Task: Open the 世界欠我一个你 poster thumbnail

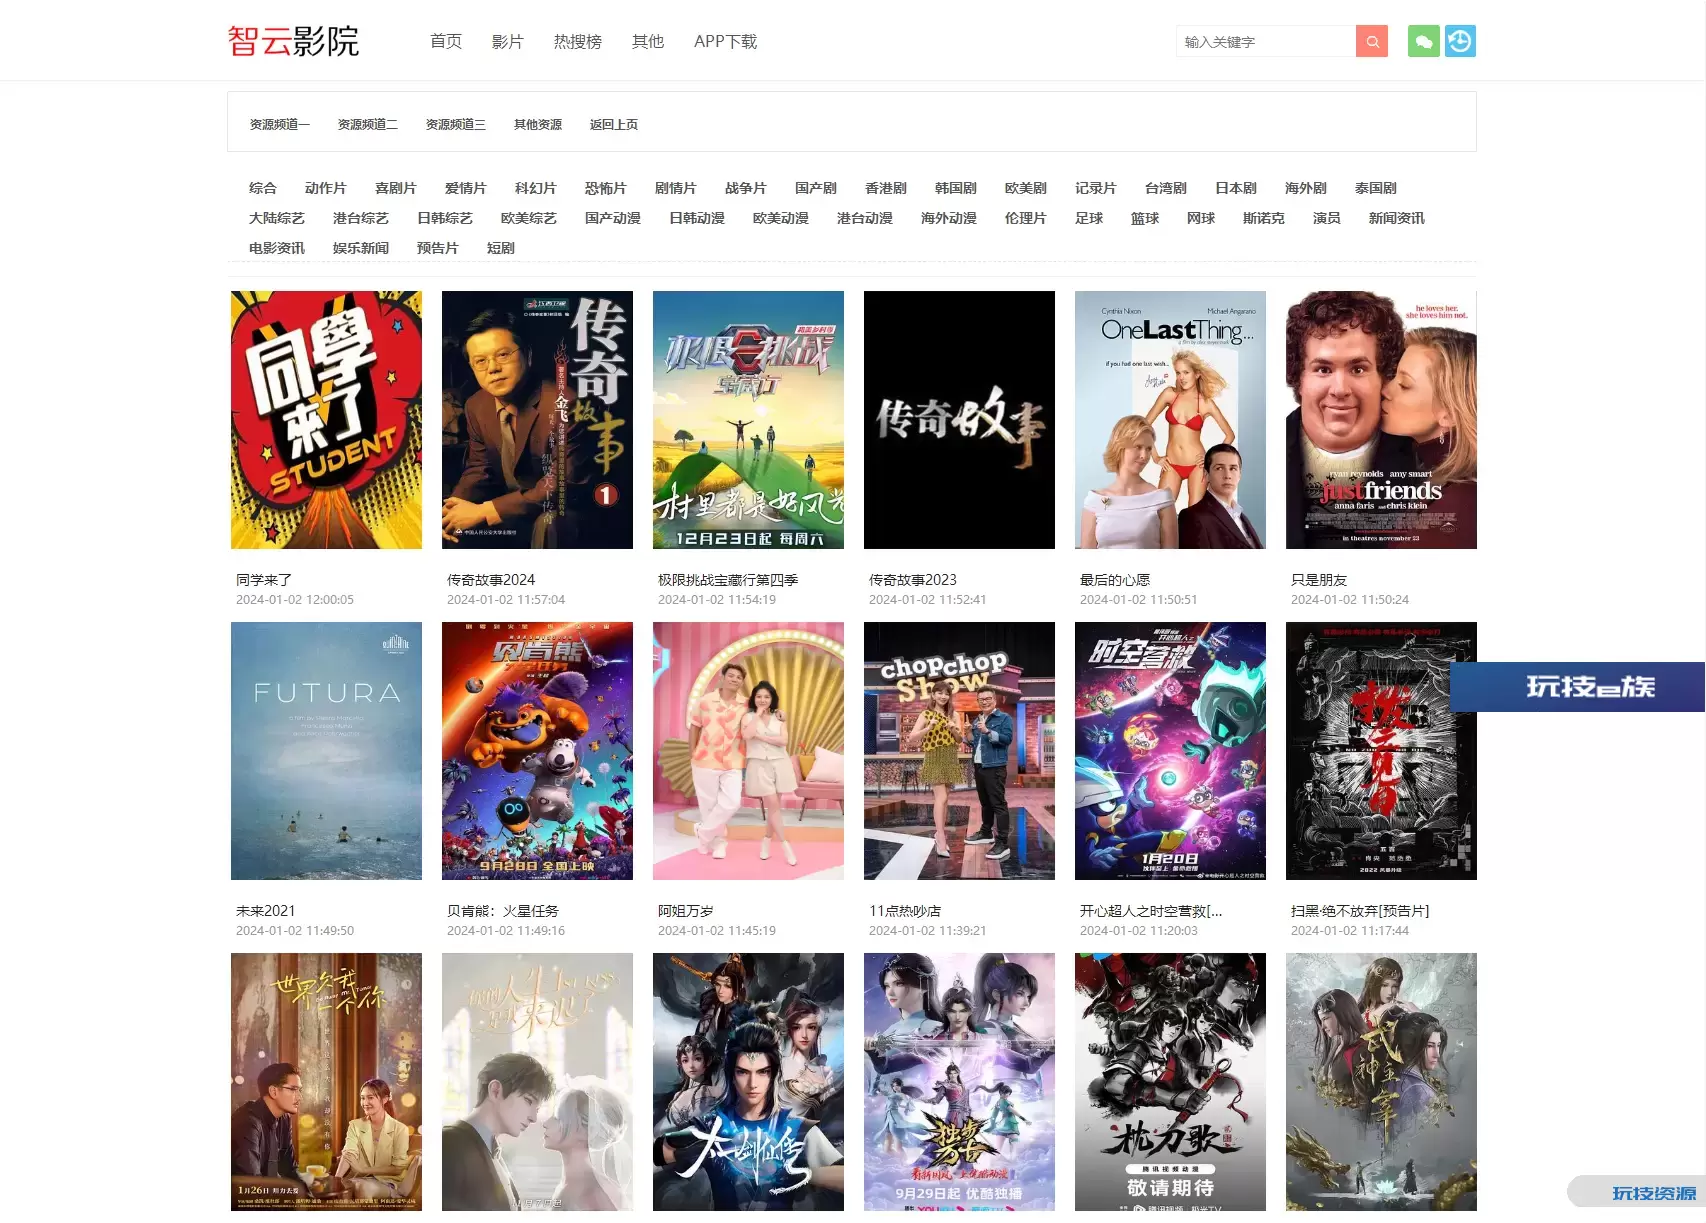Action: point(326,1082)
